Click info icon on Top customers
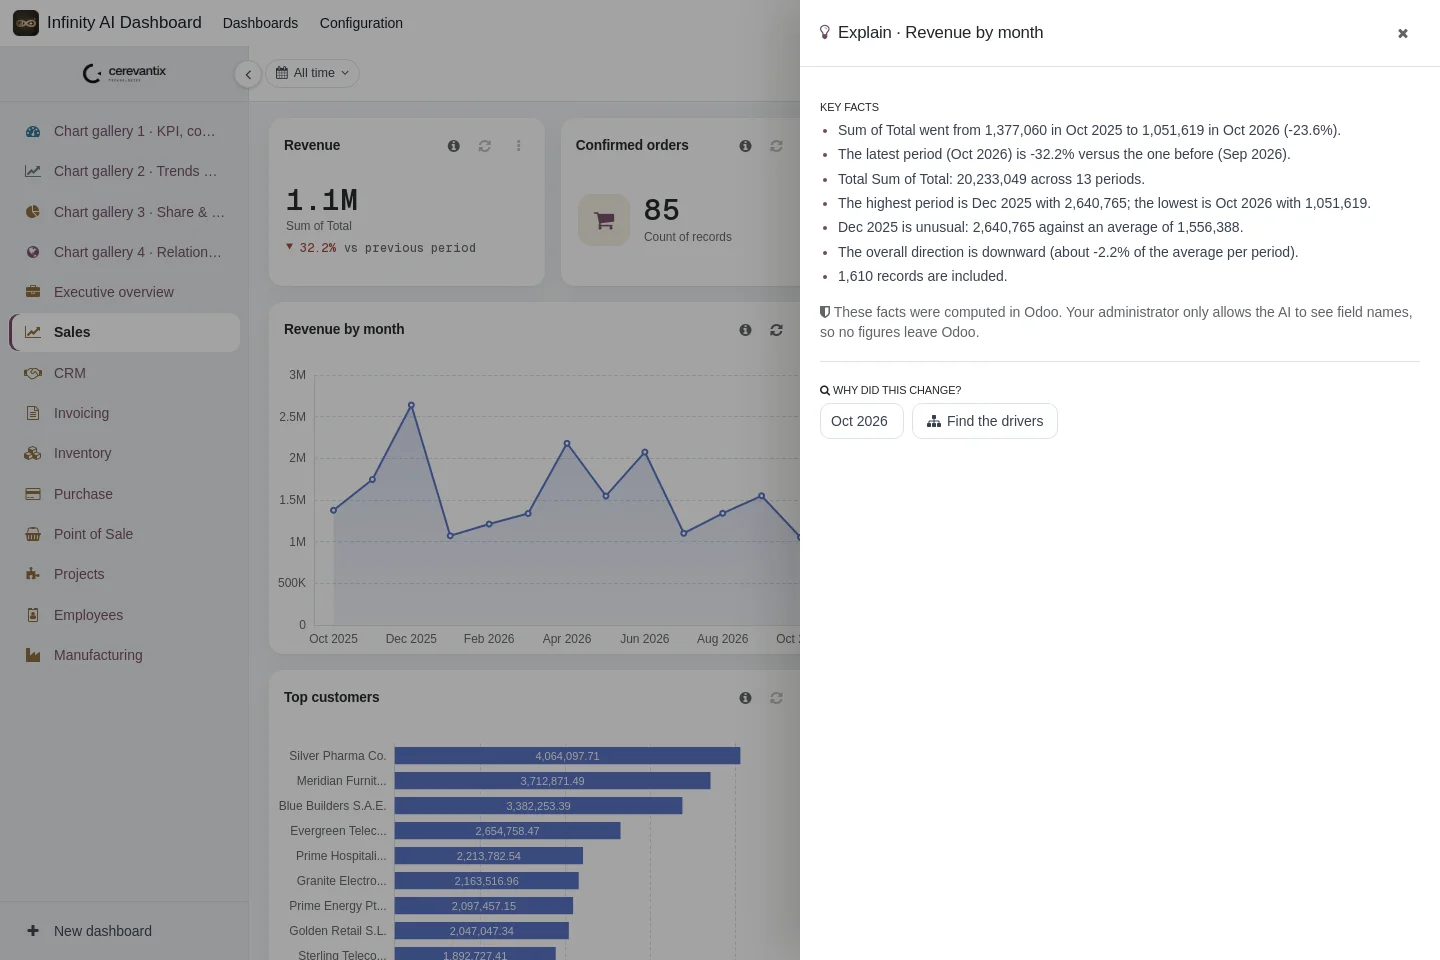The width and height of the screenshot is (1440, 960). point(745,698)
